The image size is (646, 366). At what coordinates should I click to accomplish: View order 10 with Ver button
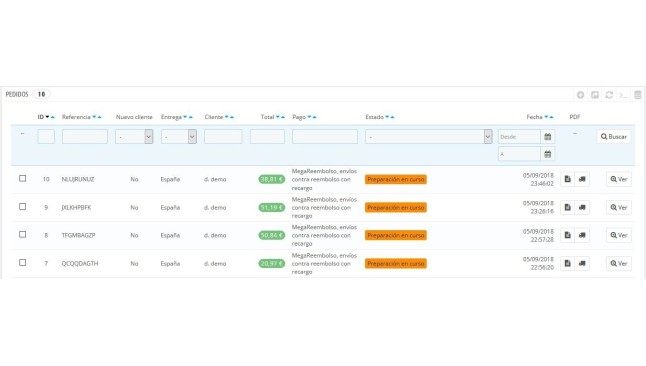(619, 179)
